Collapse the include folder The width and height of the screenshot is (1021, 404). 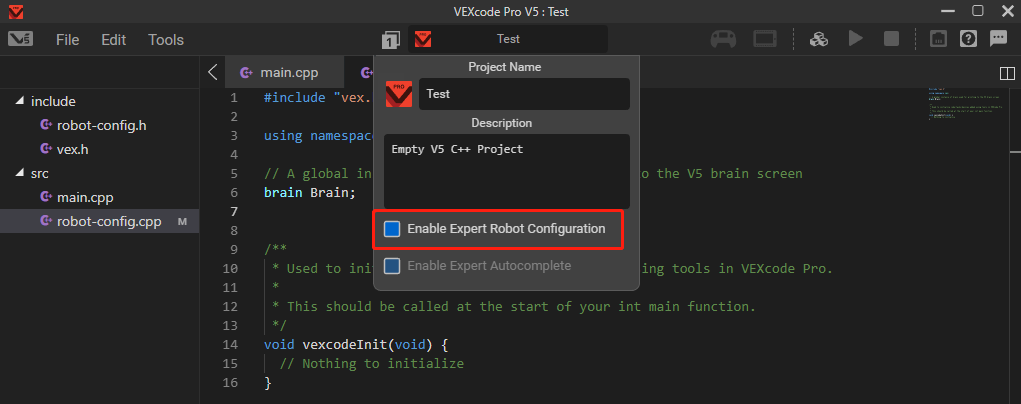pyautogui.click(x=20, y=101)
